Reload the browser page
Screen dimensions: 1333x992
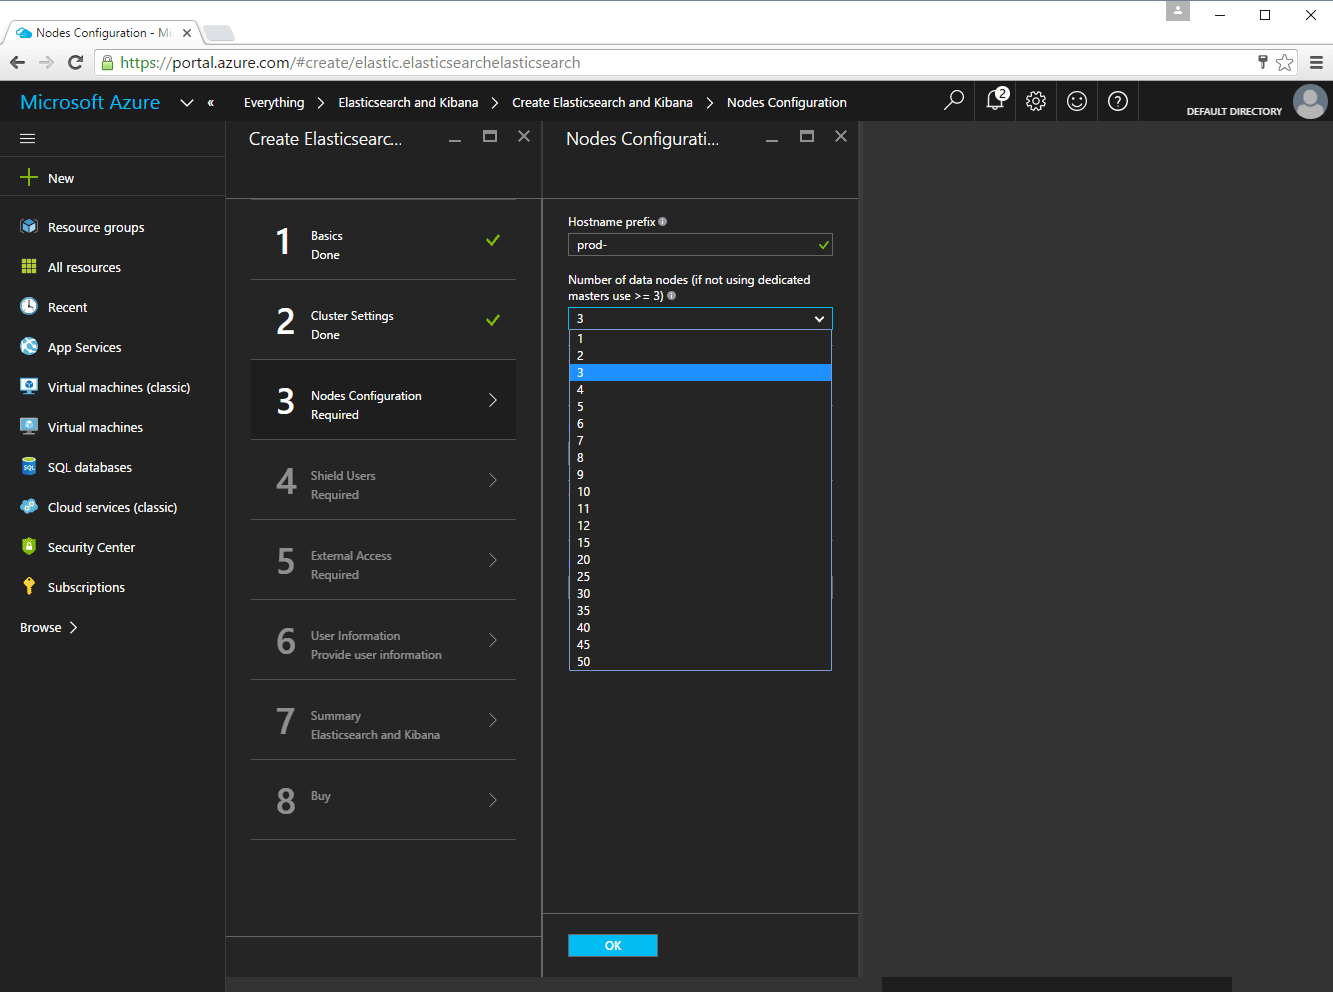pyautogui.click(x=75, y=62)
